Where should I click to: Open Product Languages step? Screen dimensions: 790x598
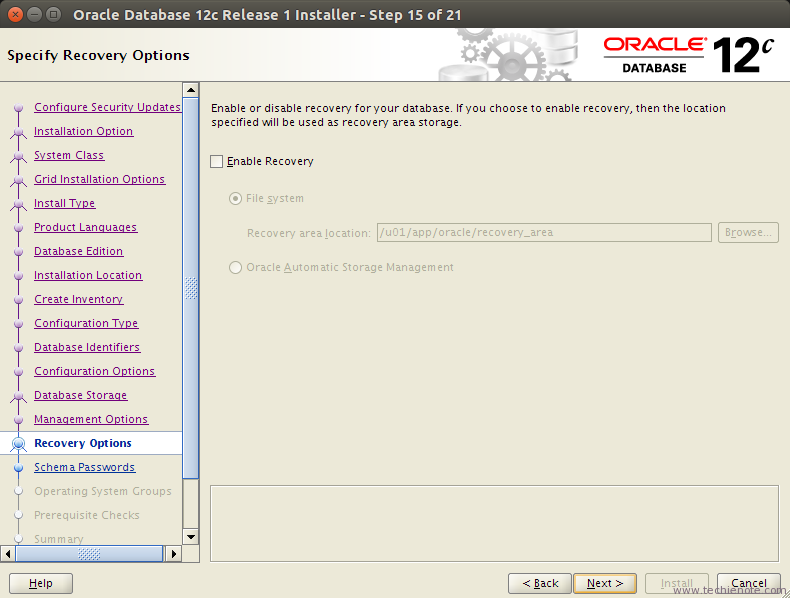(86, 227)
